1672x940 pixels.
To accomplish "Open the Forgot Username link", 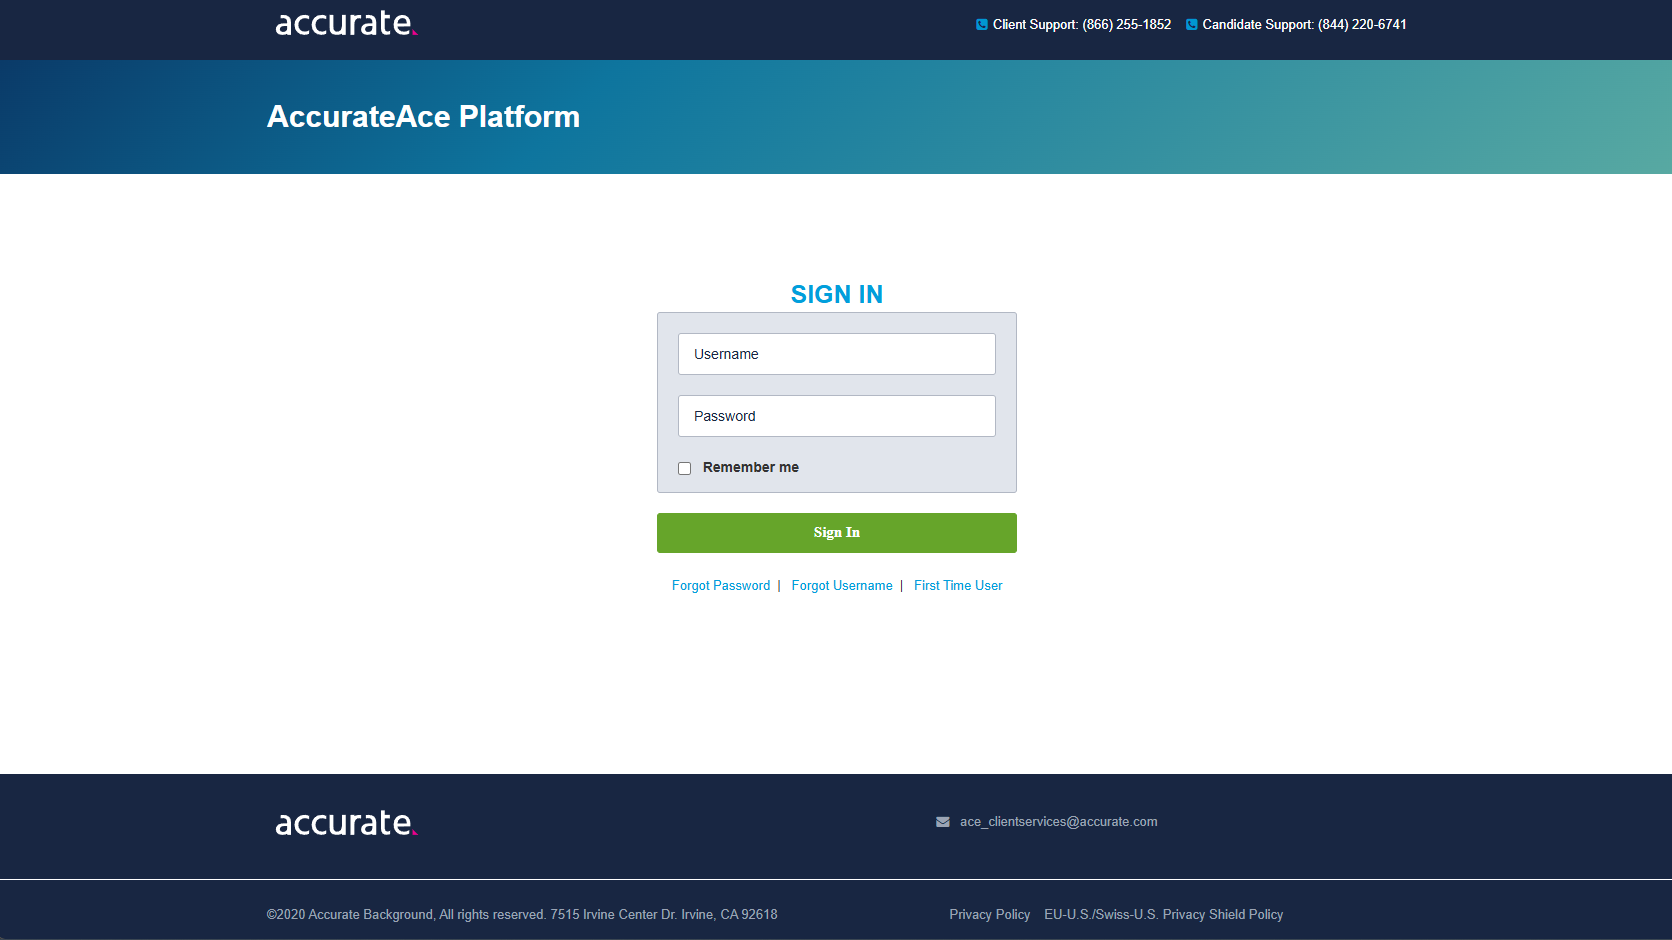I will [842, 586].
